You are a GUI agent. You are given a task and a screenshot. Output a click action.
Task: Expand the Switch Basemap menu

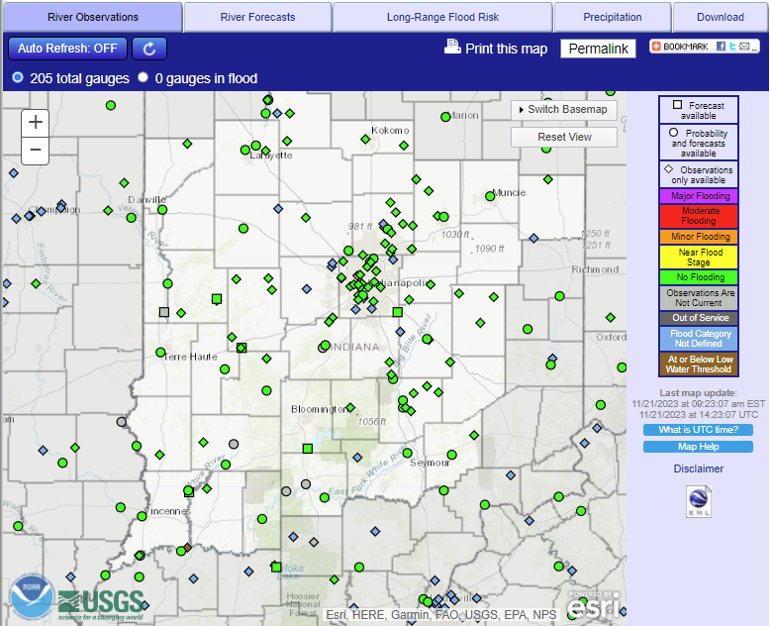tap(564, 109)
